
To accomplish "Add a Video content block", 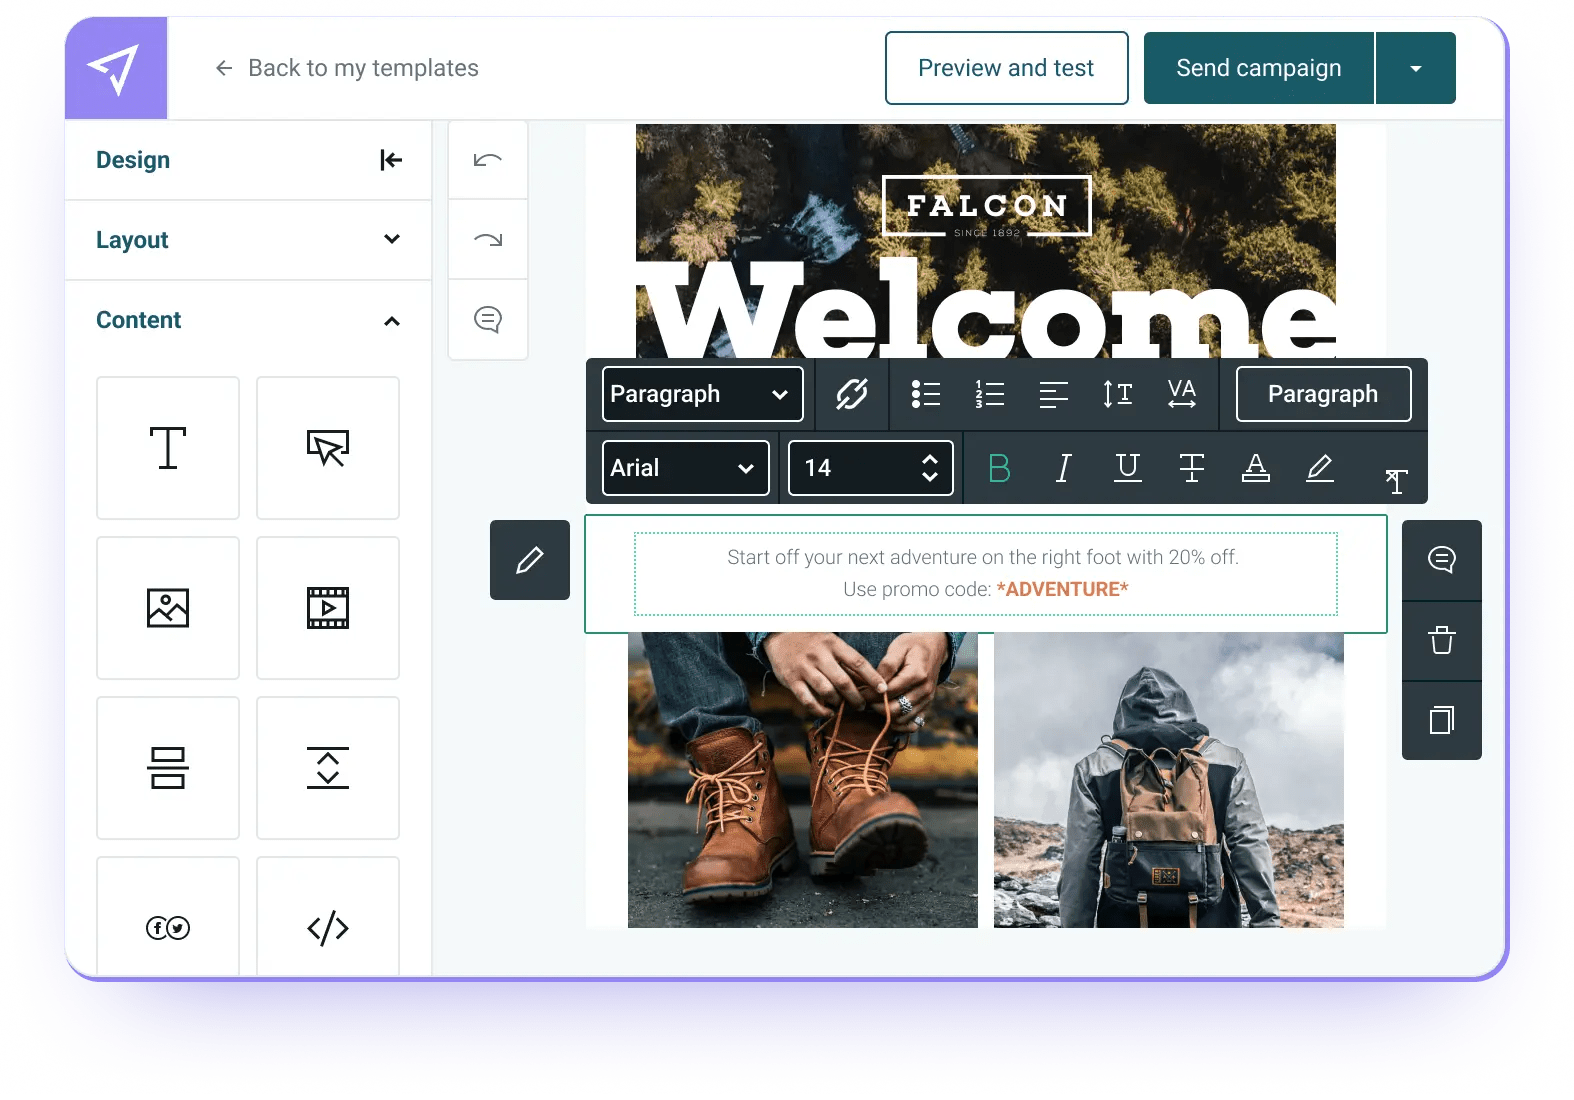I will pyautogui.click(x=328, y=608).
